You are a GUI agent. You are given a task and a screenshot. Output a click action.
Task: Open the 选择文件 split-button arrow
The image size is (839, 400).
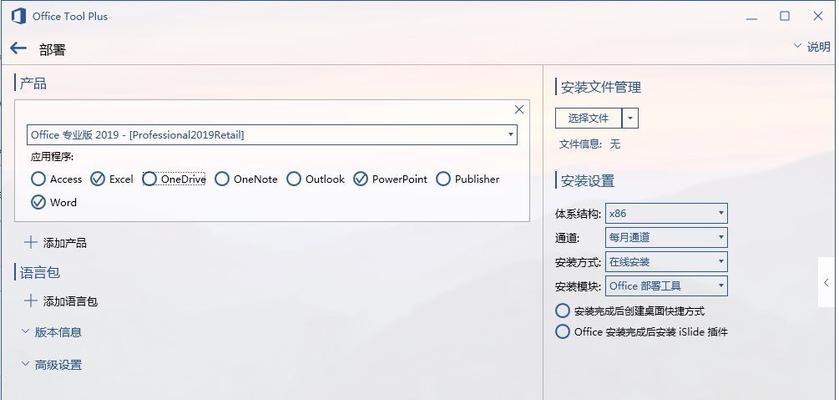click(x=630, y=118)
